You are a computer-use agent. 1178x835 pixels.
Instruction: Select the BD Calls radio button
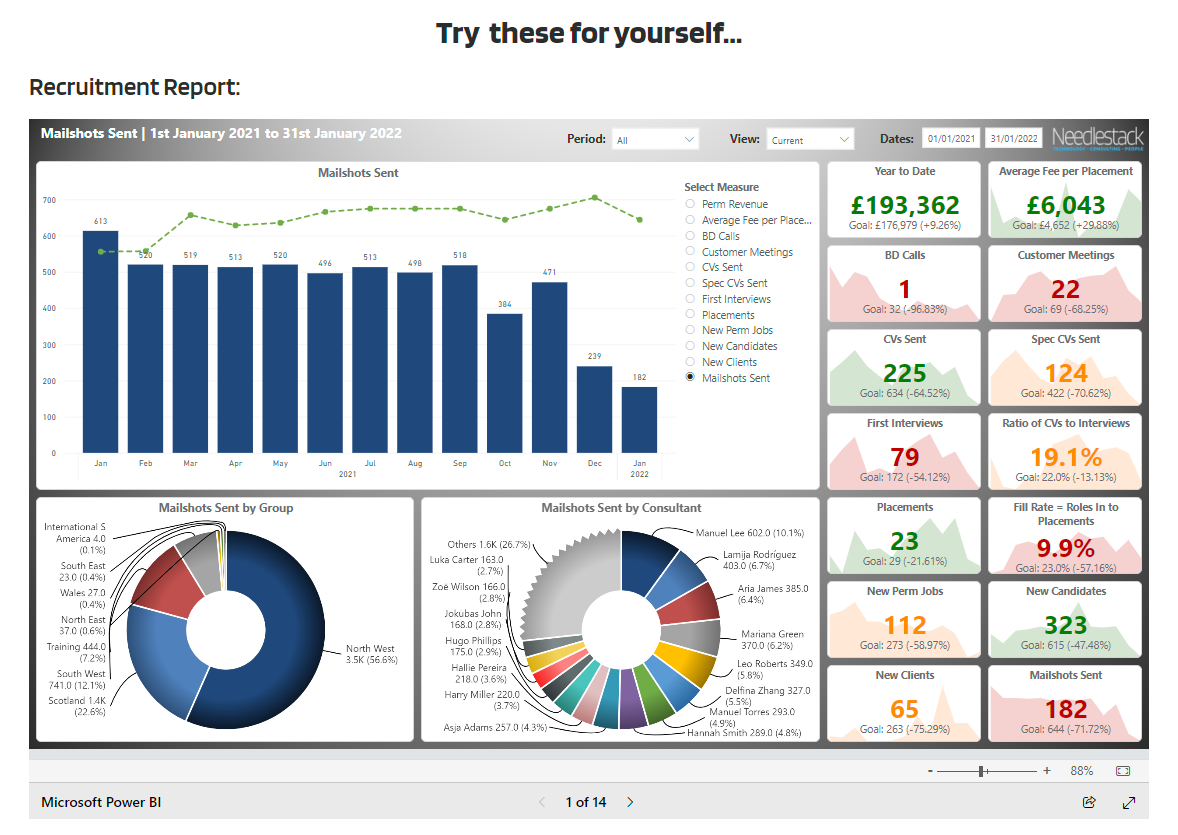point(690,236)
